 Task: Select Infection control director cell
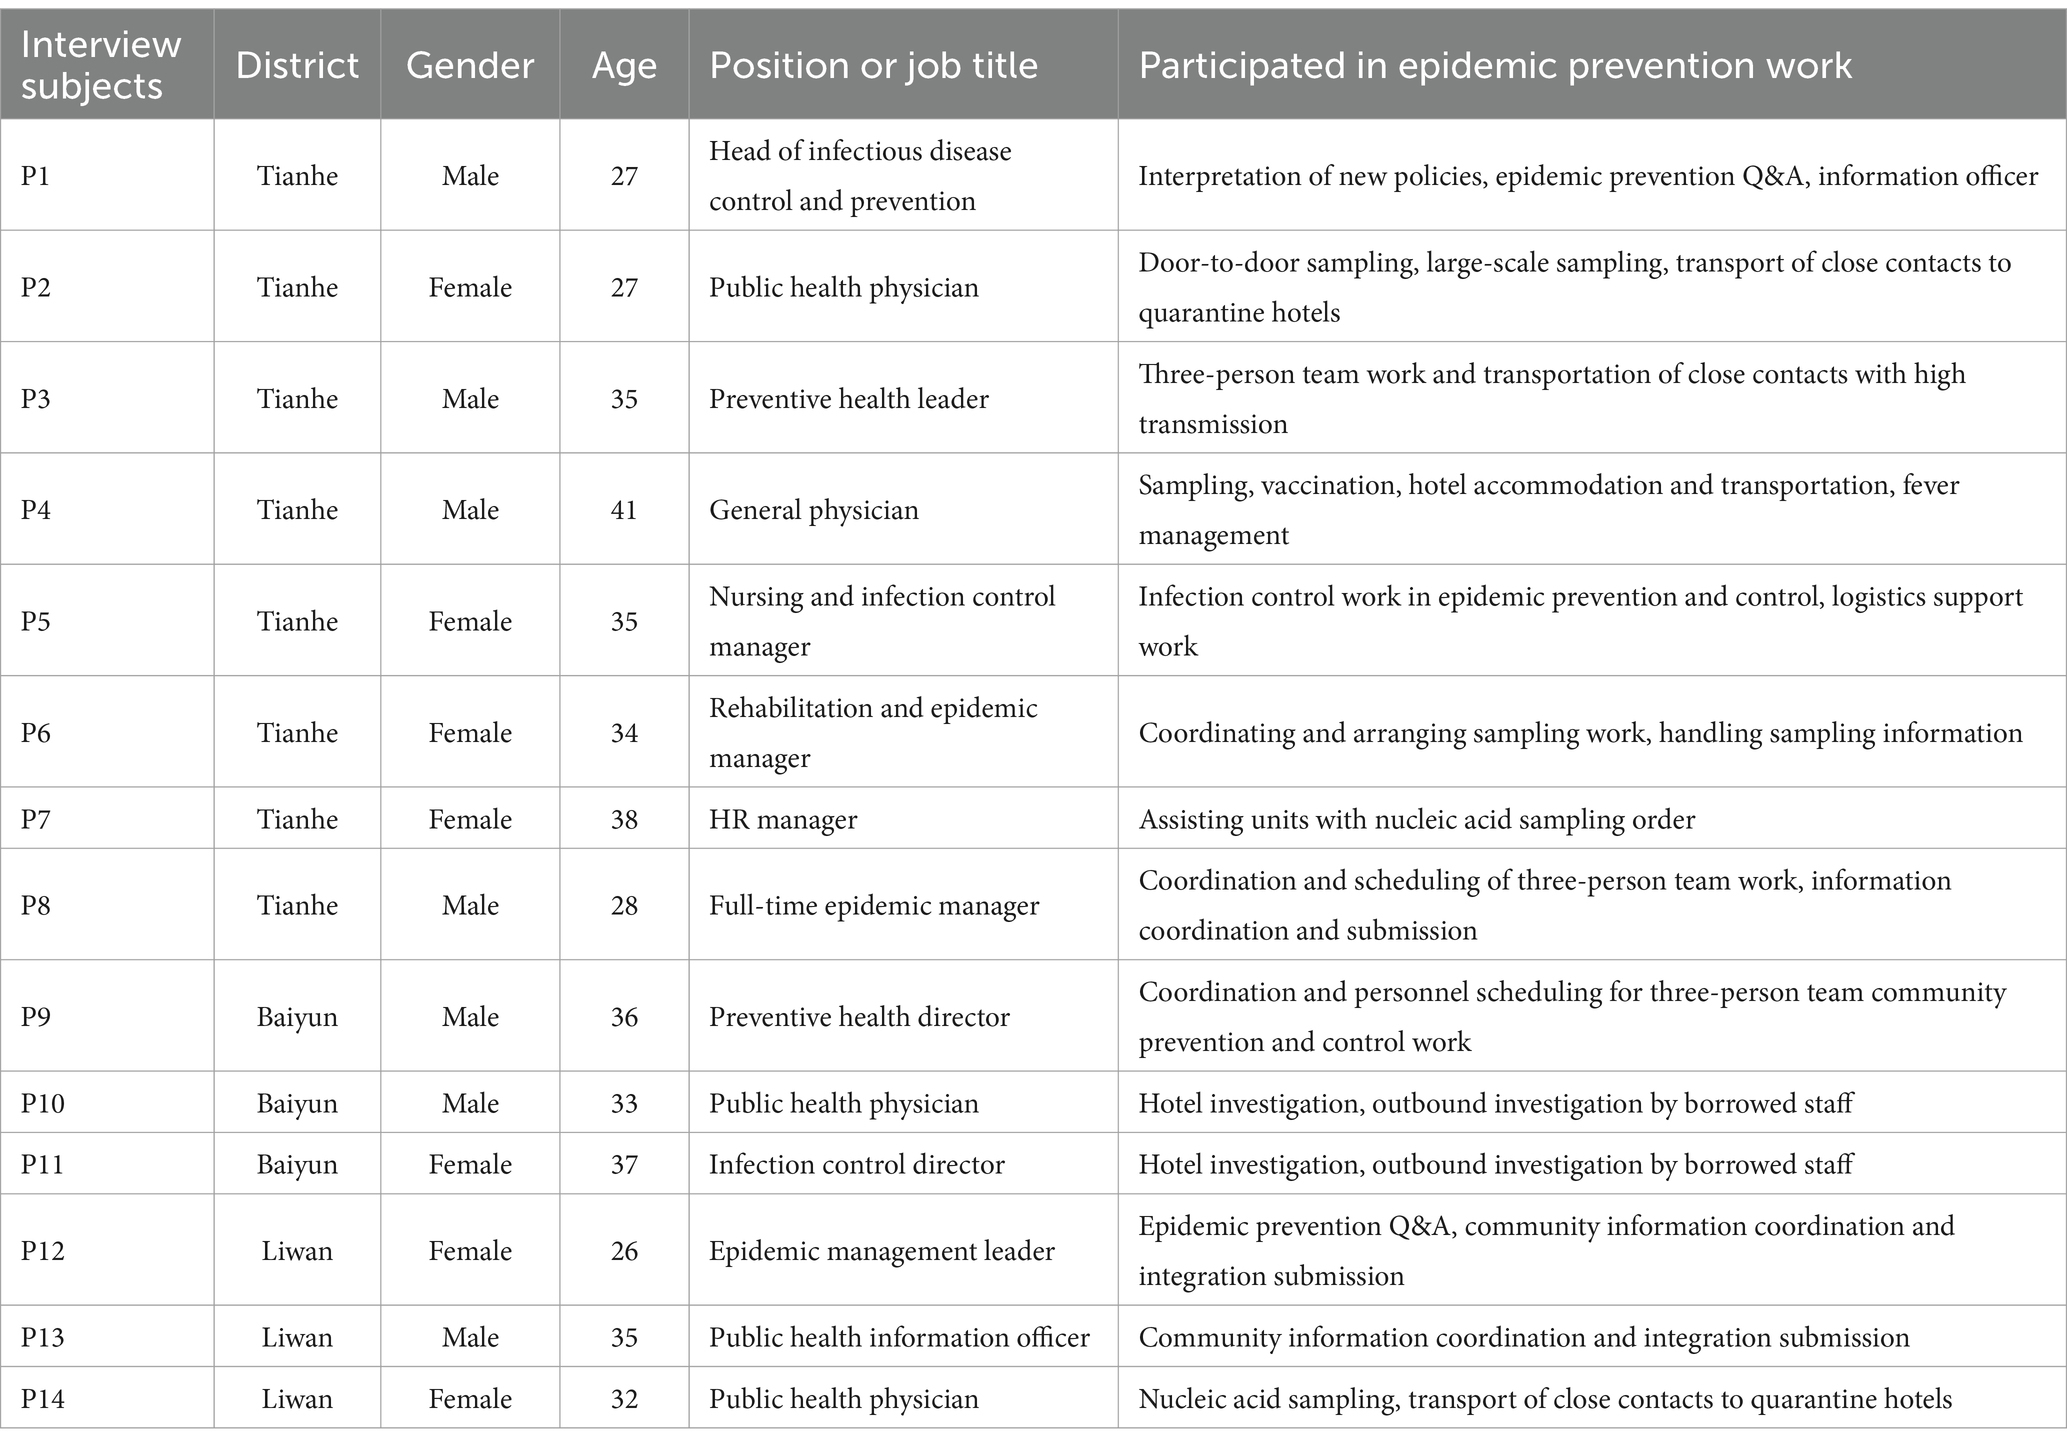tap(857, 1164)
